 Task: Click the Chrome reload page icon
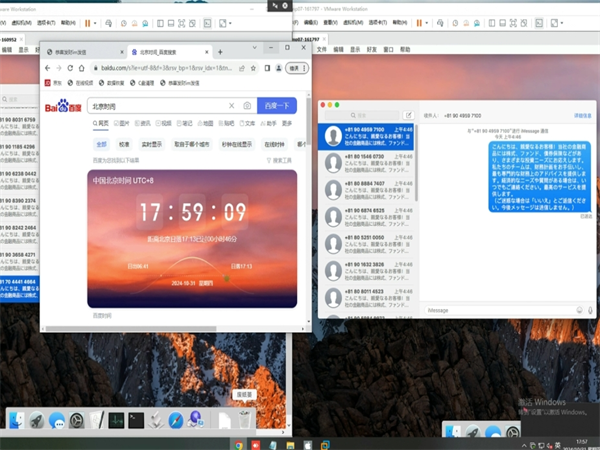point(70,68)
